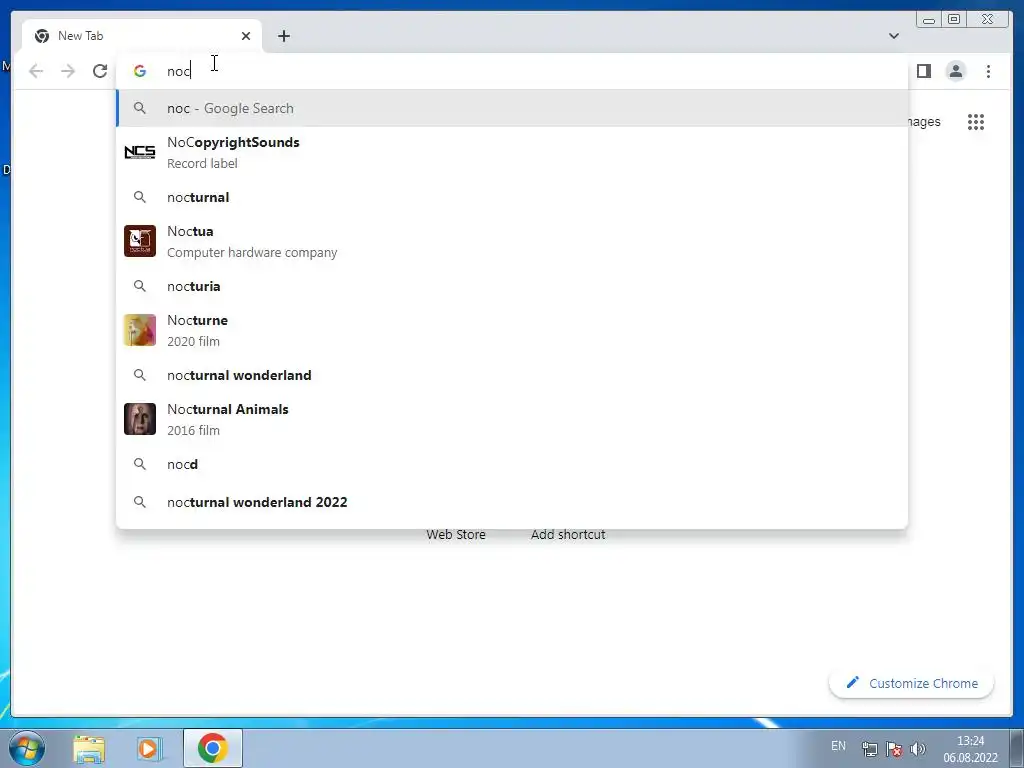Viewport: 1024px width, 768px height.
Task: Click magnifier icon beside 'nocturnal'
Action: click(140, 197)
